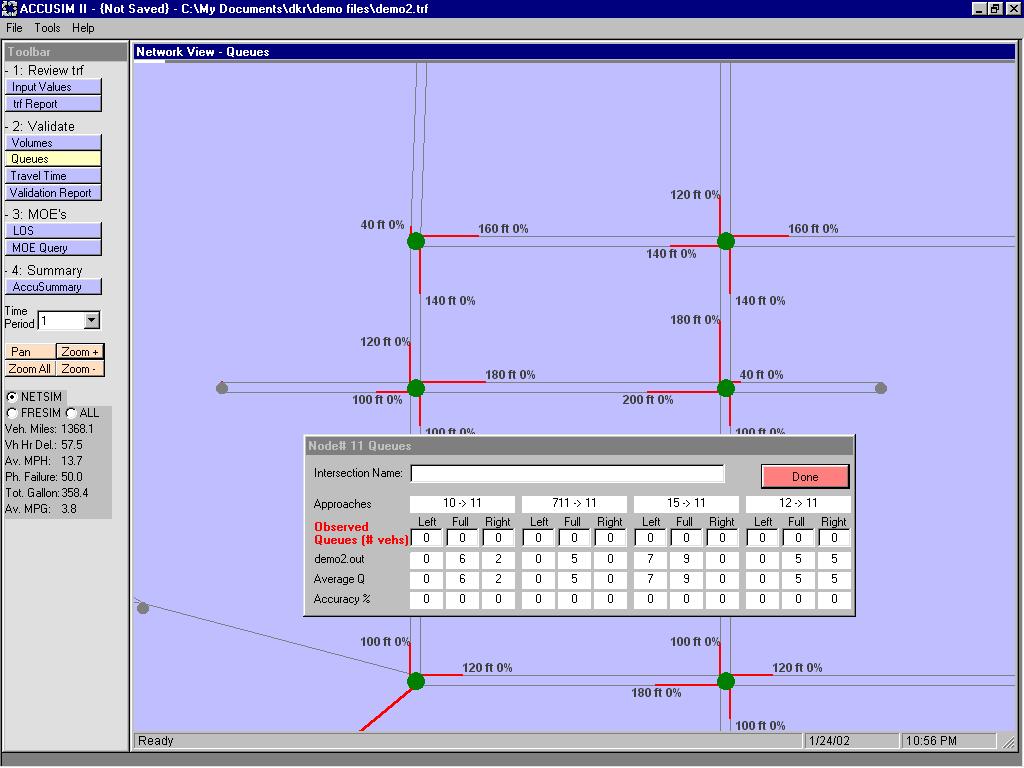The height and width of the screenshot is (768, 1024).
Task: Open the File menu
Action: (14, 28)
